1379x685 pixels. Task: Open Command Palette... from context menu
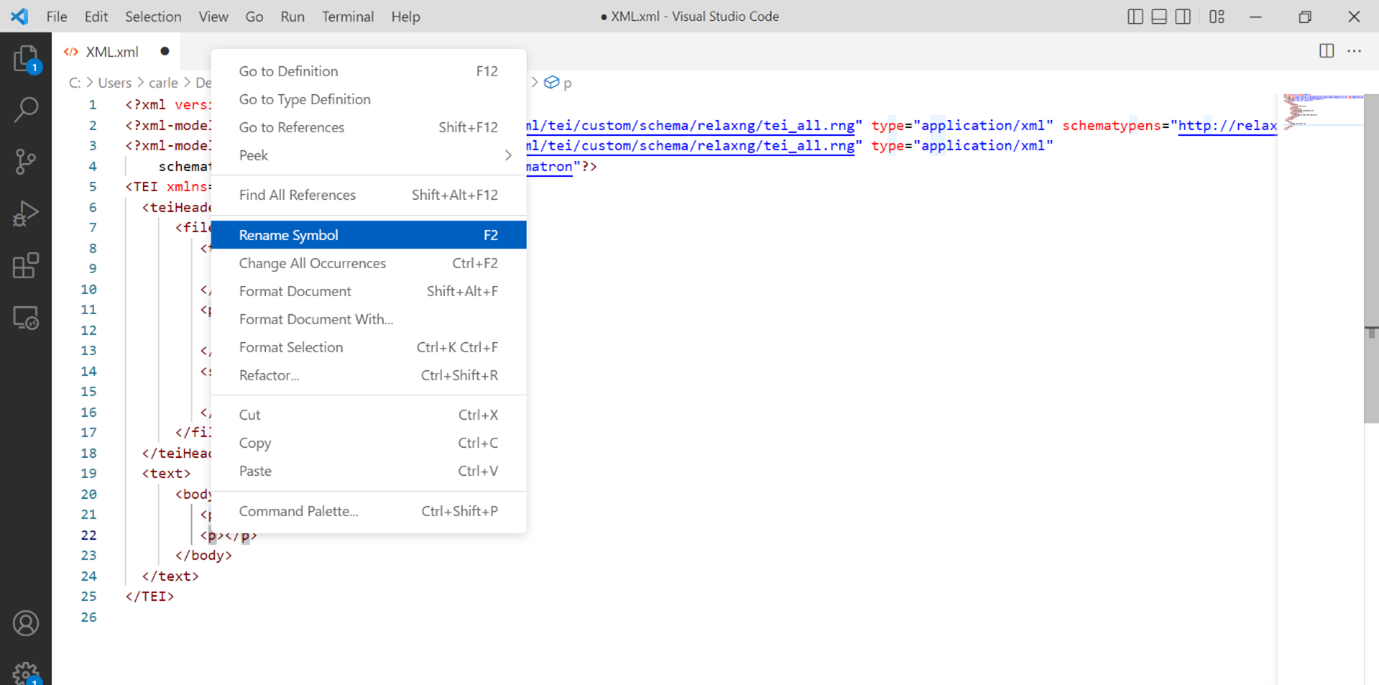click(x=368, y=511)
